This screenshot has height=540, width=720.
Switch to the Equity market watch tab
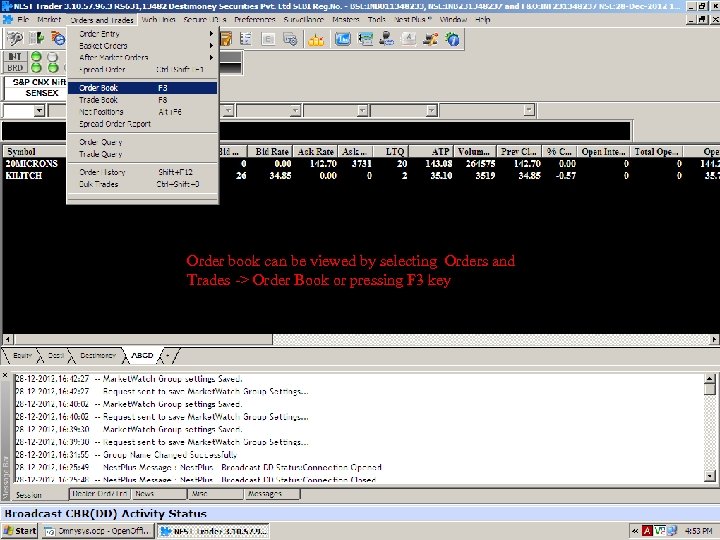tap(22, 355)
